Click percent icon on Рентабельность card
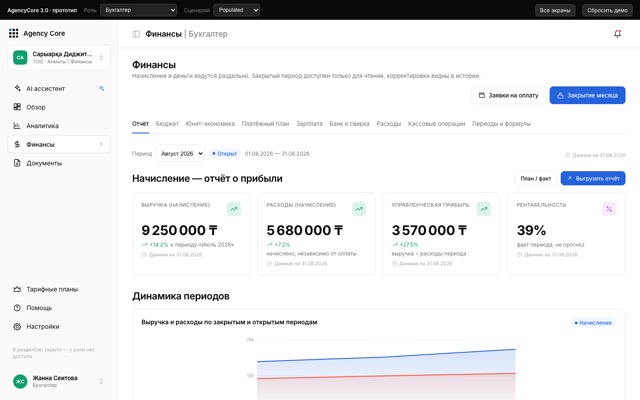 click(609, 209)
